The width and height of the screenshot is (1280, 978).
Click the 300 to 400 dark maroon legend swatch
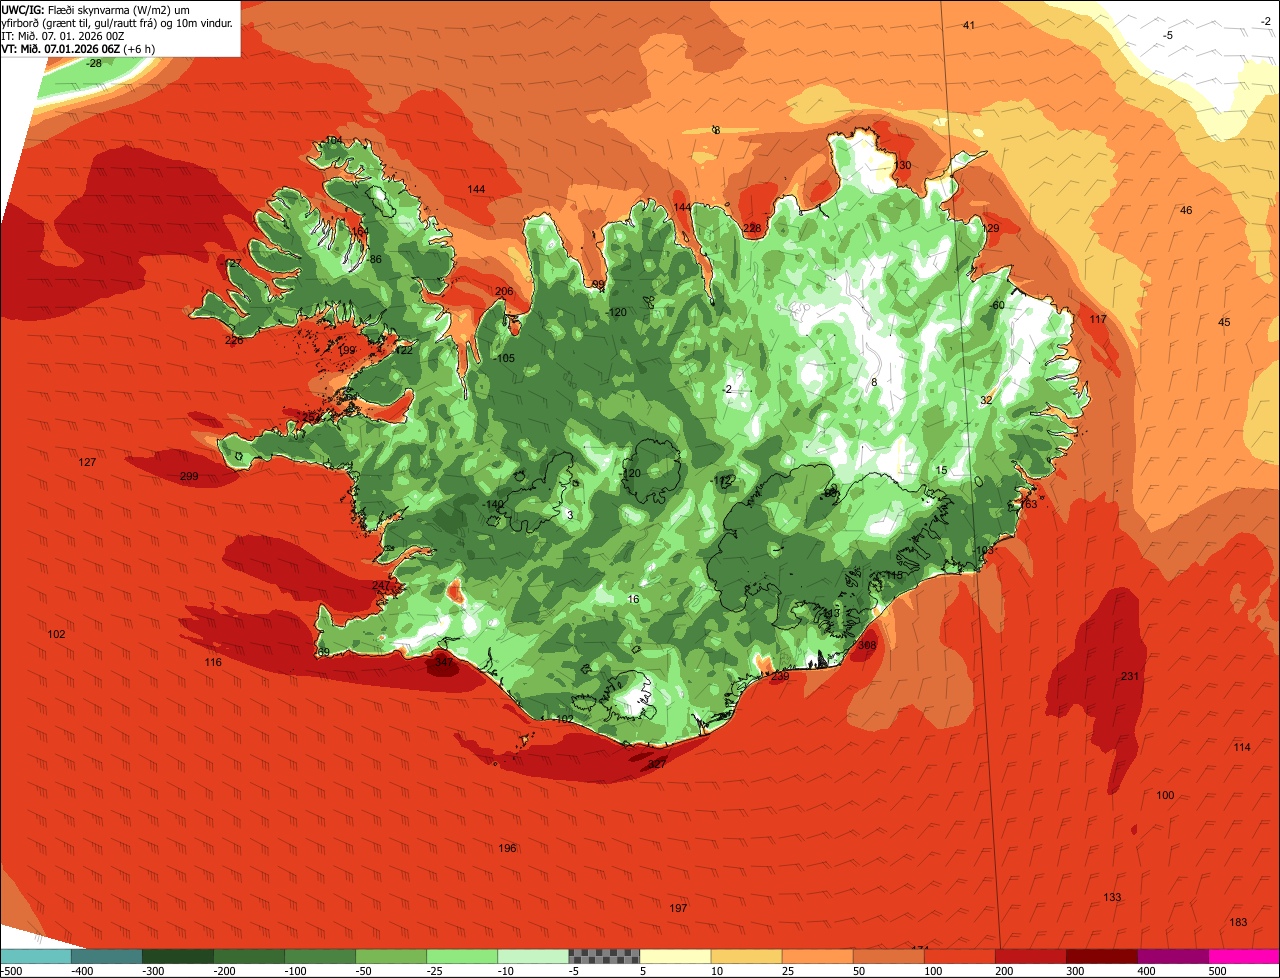pyautogui.click(x=1101, y=956)
